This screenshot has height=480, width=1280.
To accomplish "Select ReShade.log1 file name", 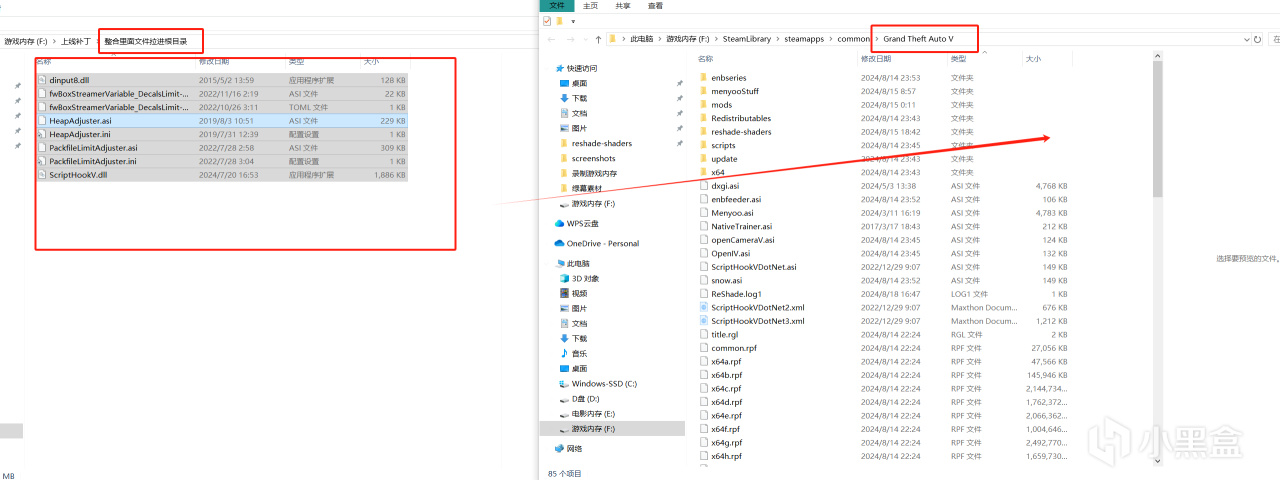I will tap(737, 294).
